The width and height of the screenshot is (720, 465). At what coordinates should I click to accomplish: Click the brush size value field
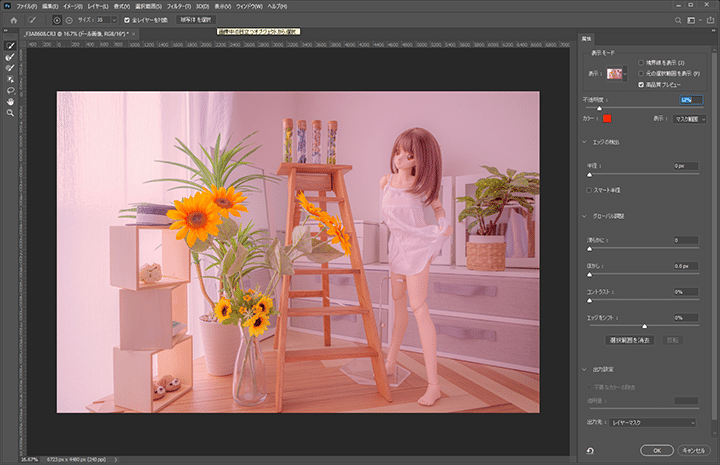coord(103,20)
